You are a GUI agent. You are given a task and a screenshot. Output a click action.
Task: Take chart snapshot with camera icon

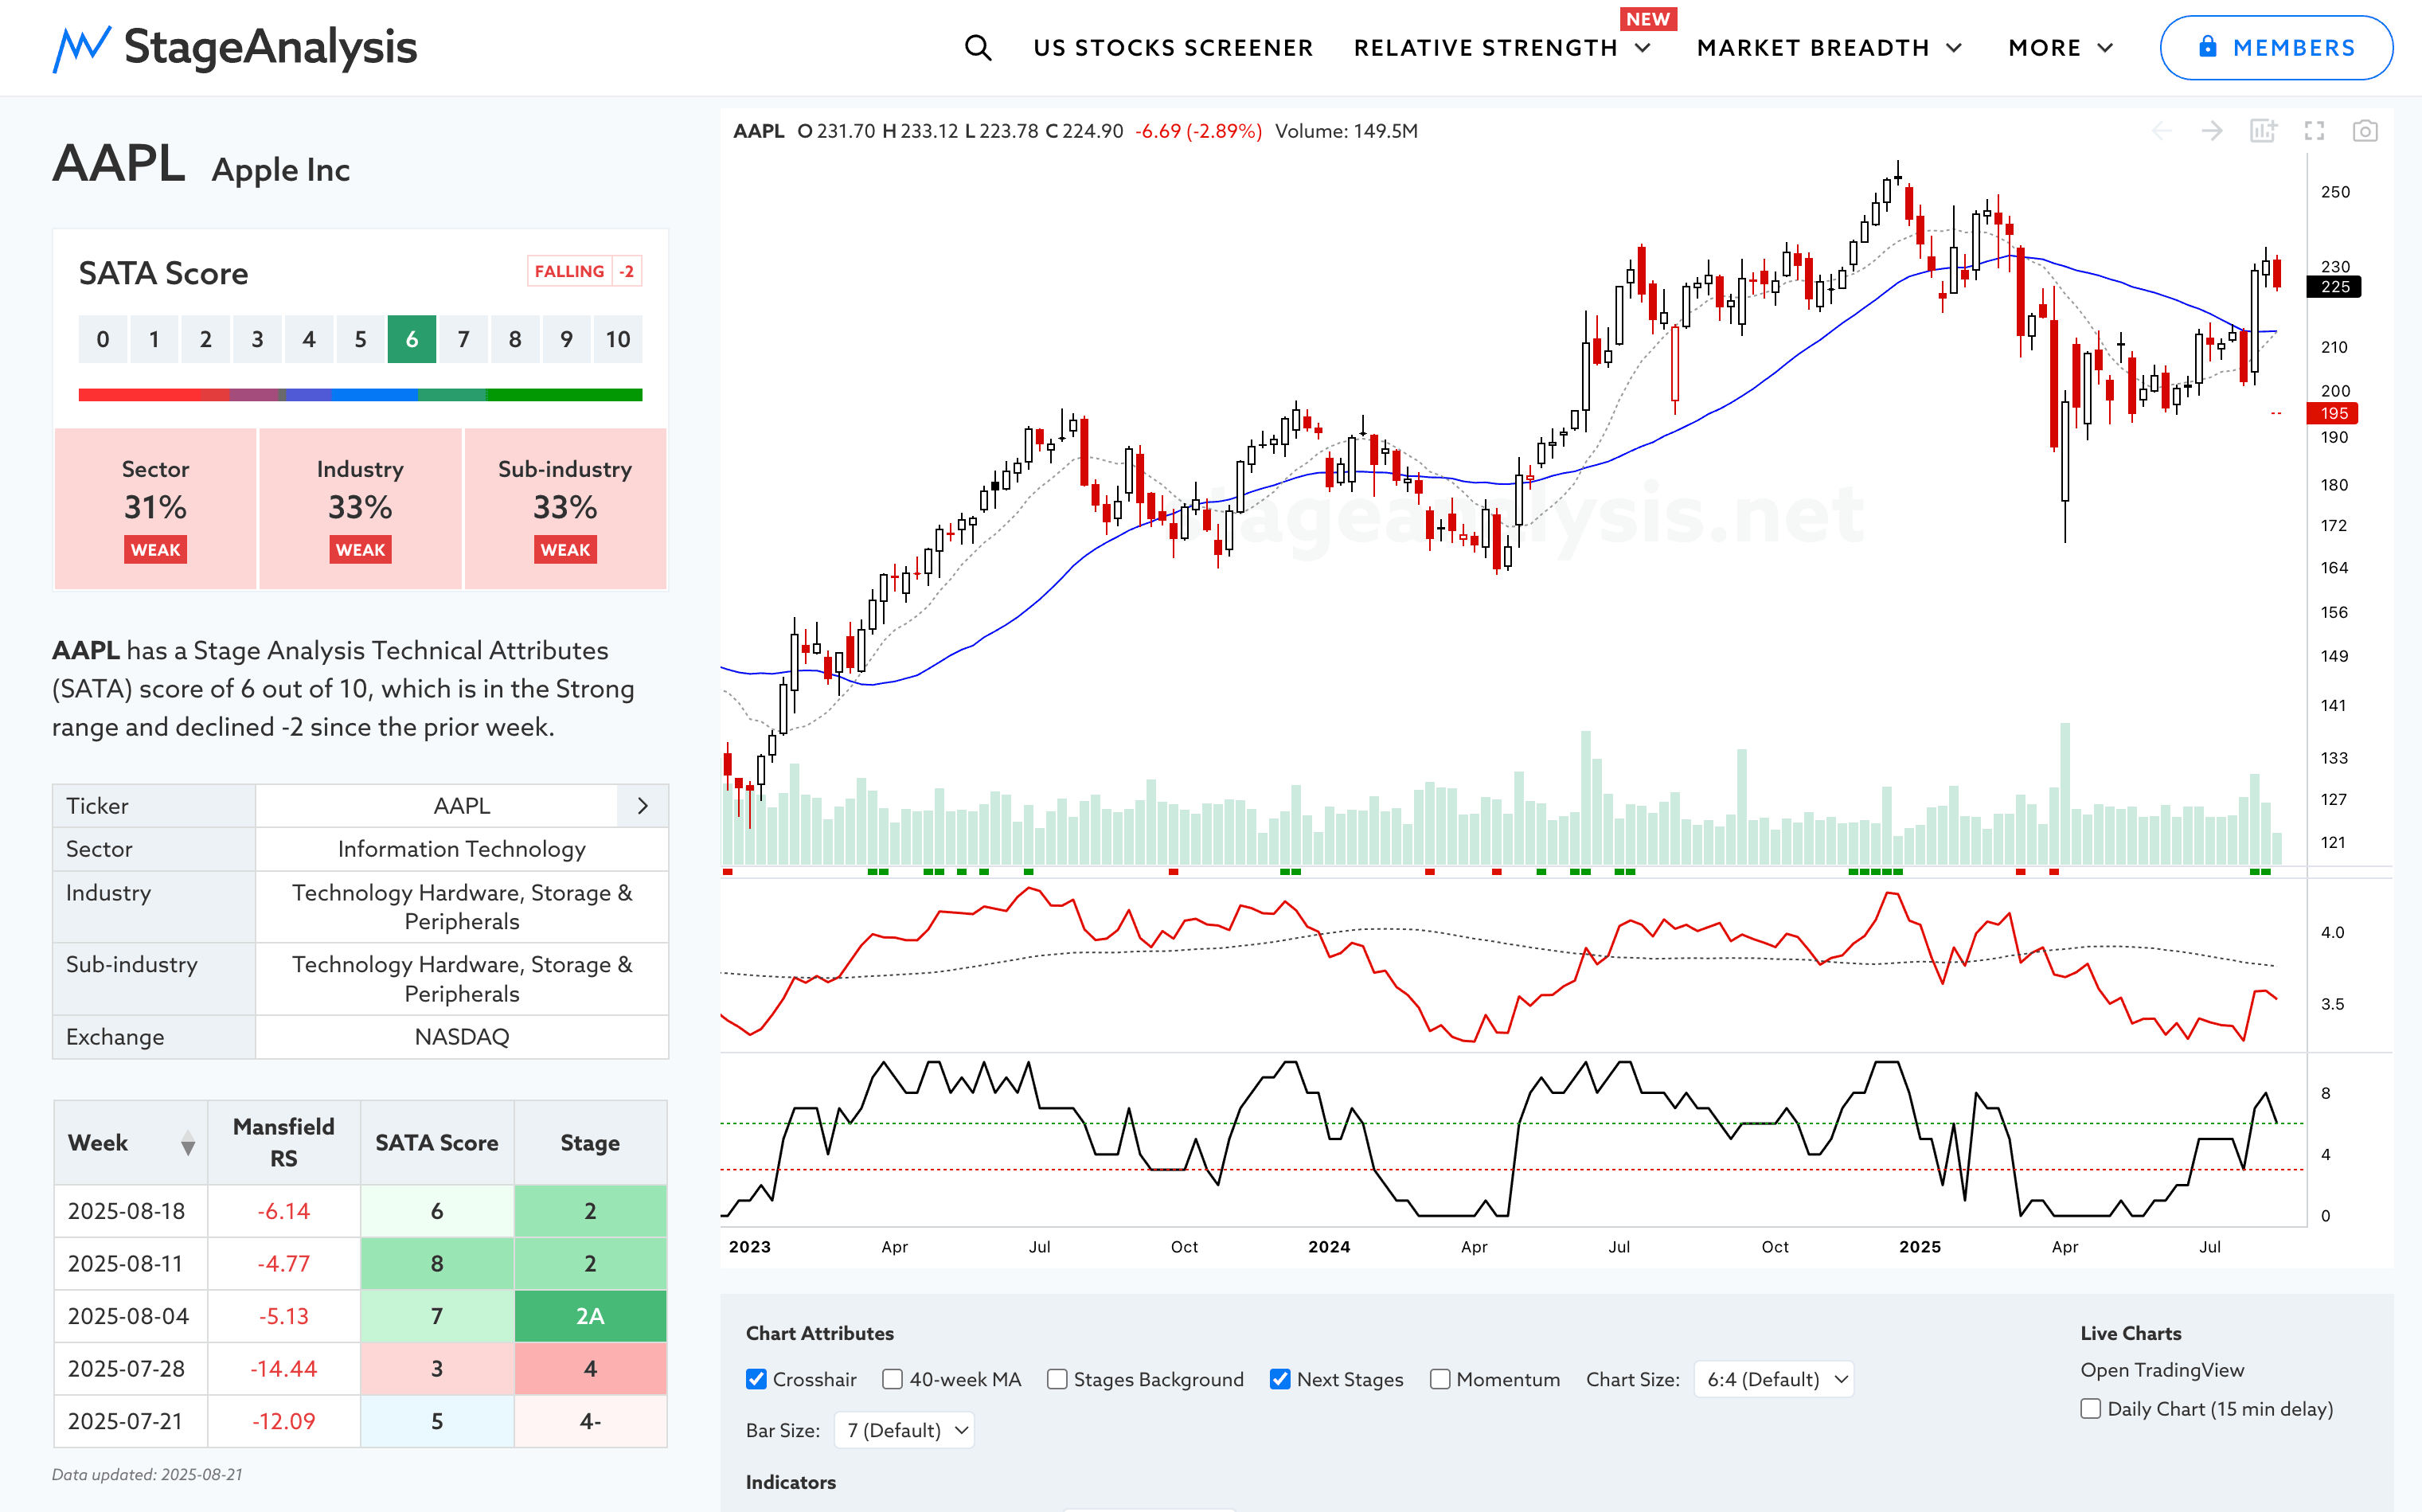tap(2365, 131)
